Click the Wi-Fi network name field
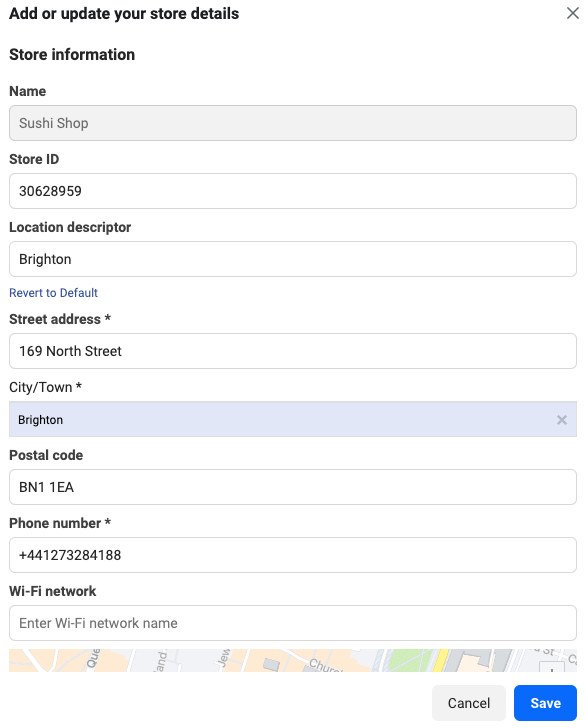 pos(293,623)
